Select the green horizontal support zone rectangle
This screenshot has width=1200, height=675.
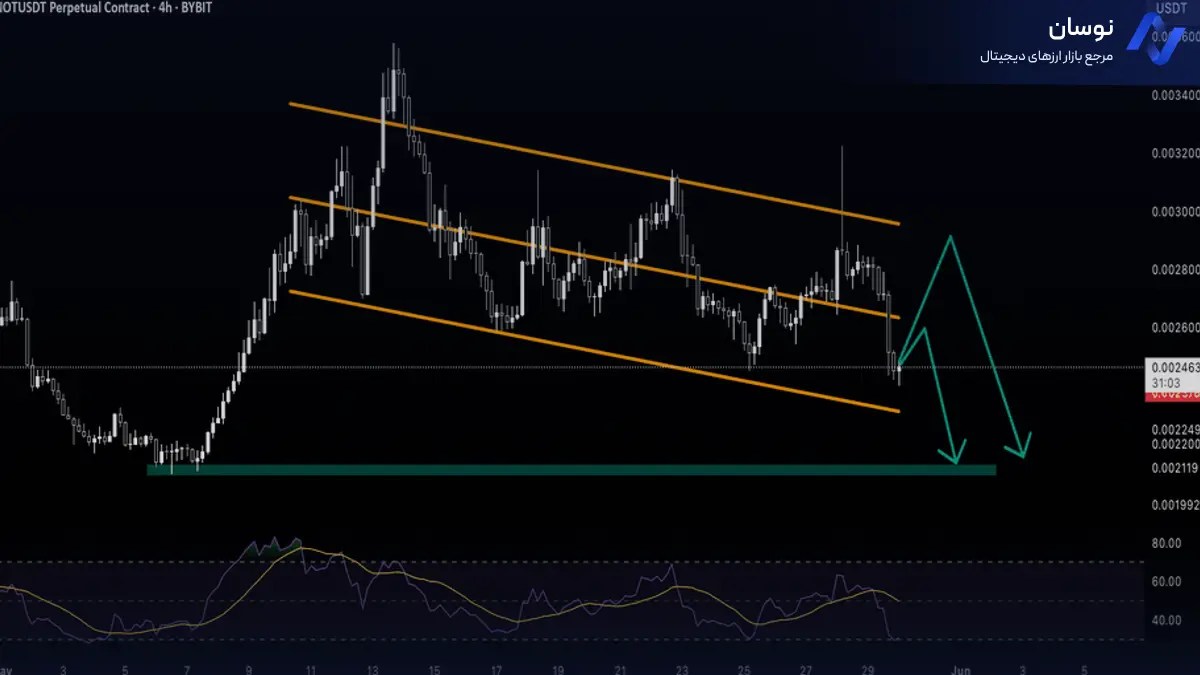coord(571,469)
